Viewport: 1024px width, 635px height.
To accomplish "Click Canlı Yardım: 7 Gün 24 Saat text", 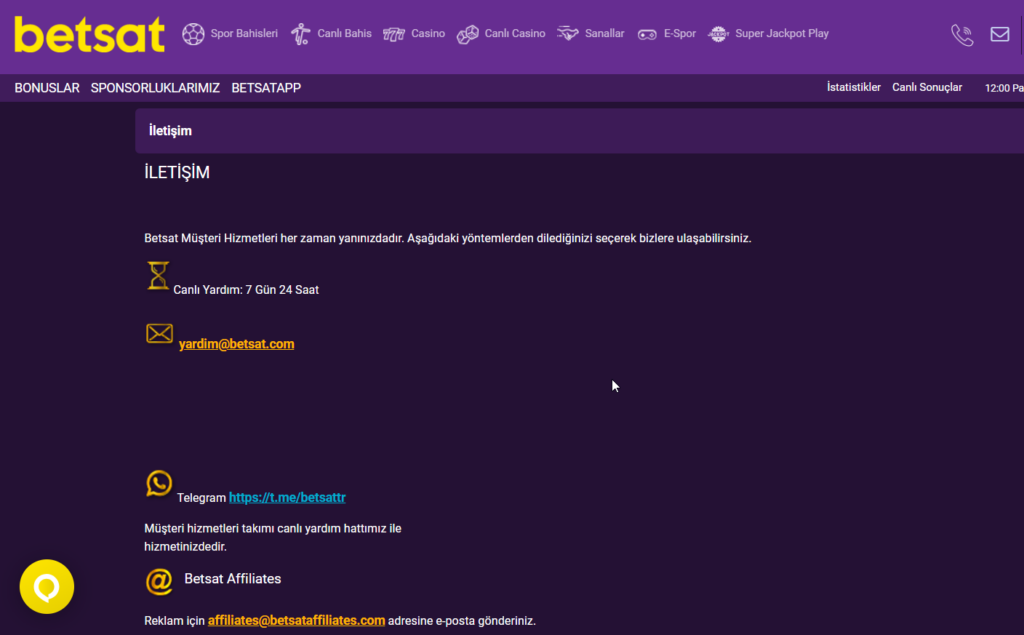I will (x=246, y=289).
